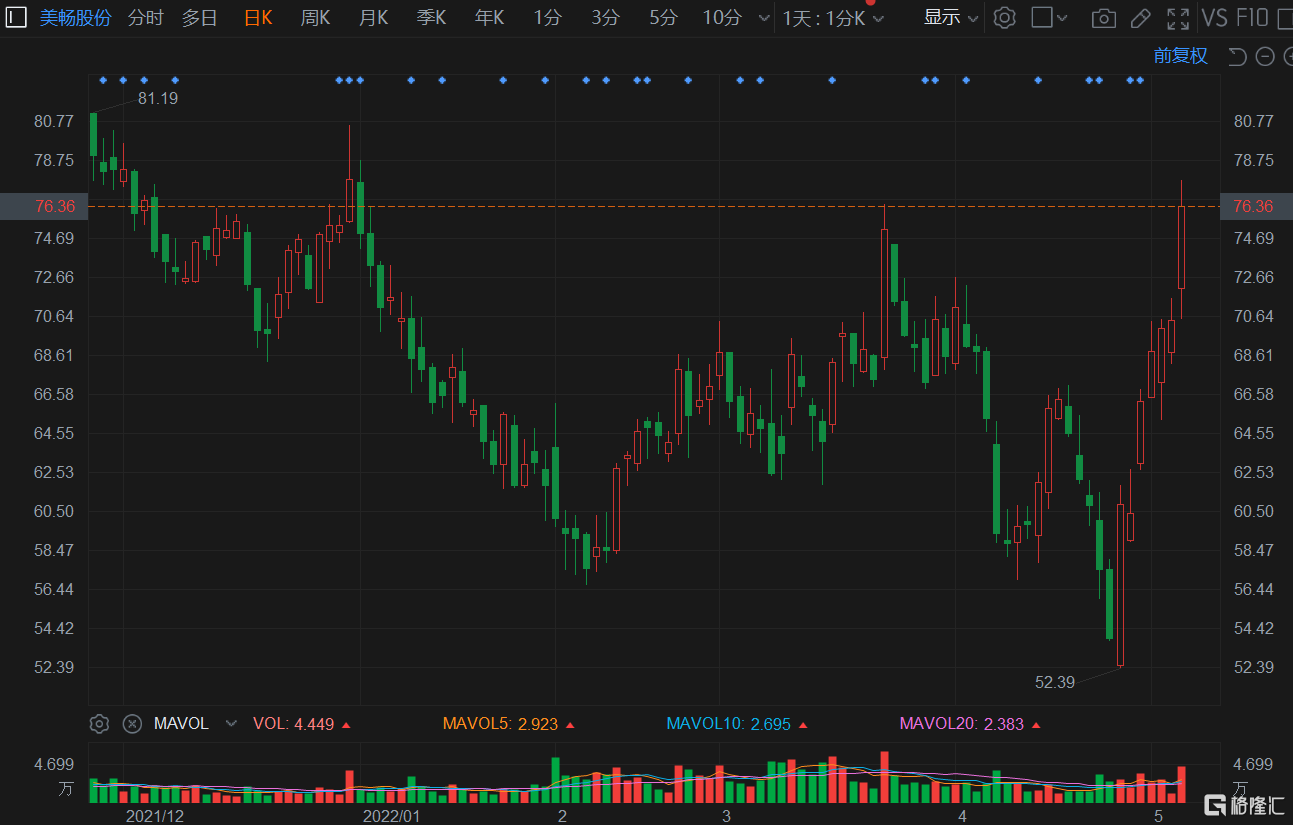Click the 美畅股份 stock name
The image size is (1293, 825).
76,18
